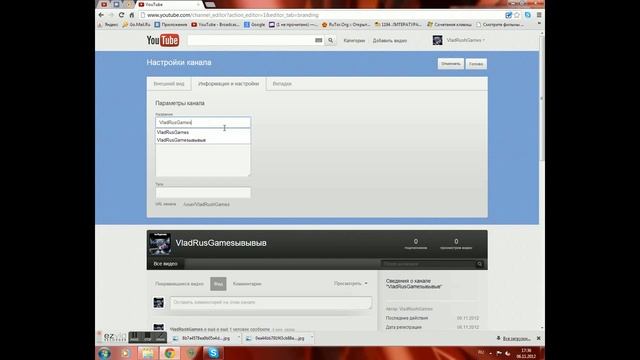This screenshot has height=360, width=640.
Task: Click the user avatar in YouTube header
Action: pyautogui.click(x=438, y=40)
